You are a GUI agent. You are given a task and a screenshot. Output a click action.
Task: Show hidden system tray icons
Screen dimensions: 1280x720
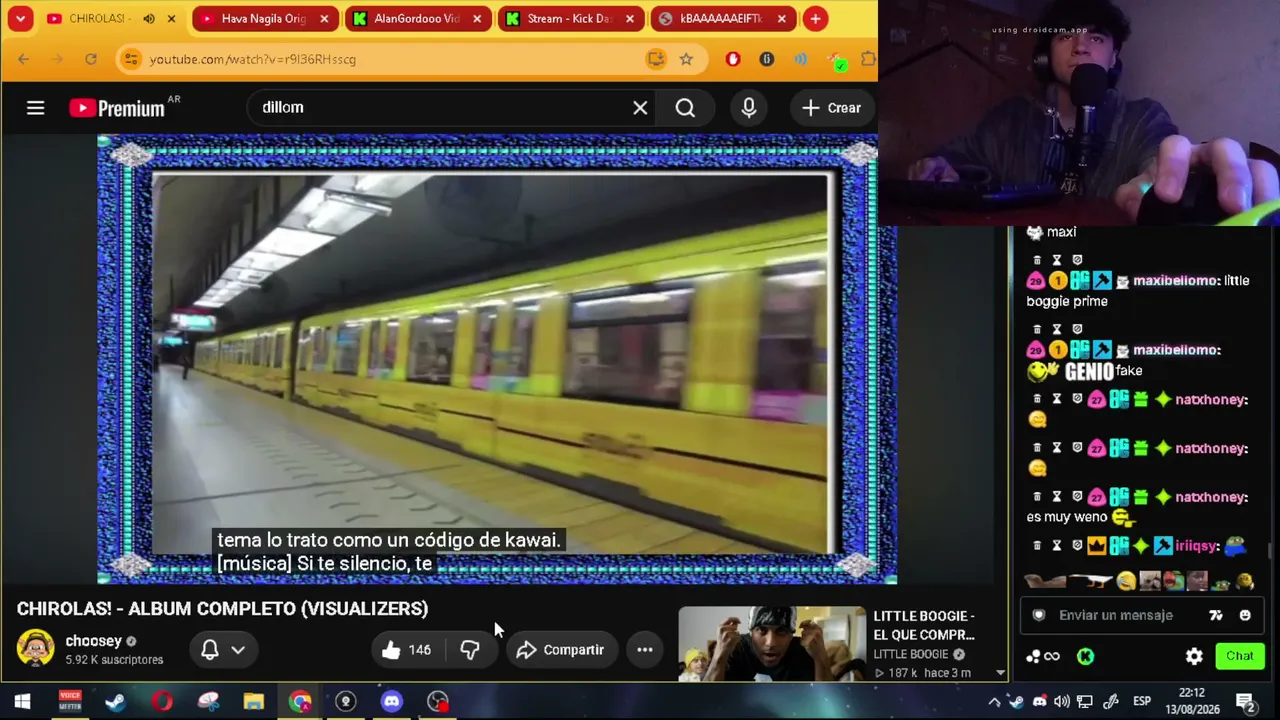coord(994,701)
